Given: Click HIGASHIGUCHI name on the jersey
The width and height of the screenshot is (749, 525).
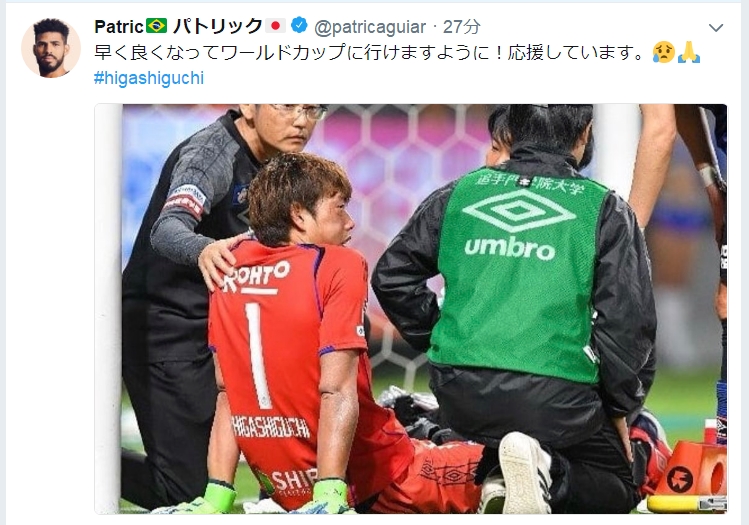Looking at the screenshot, I should click(x=271, y=427).
